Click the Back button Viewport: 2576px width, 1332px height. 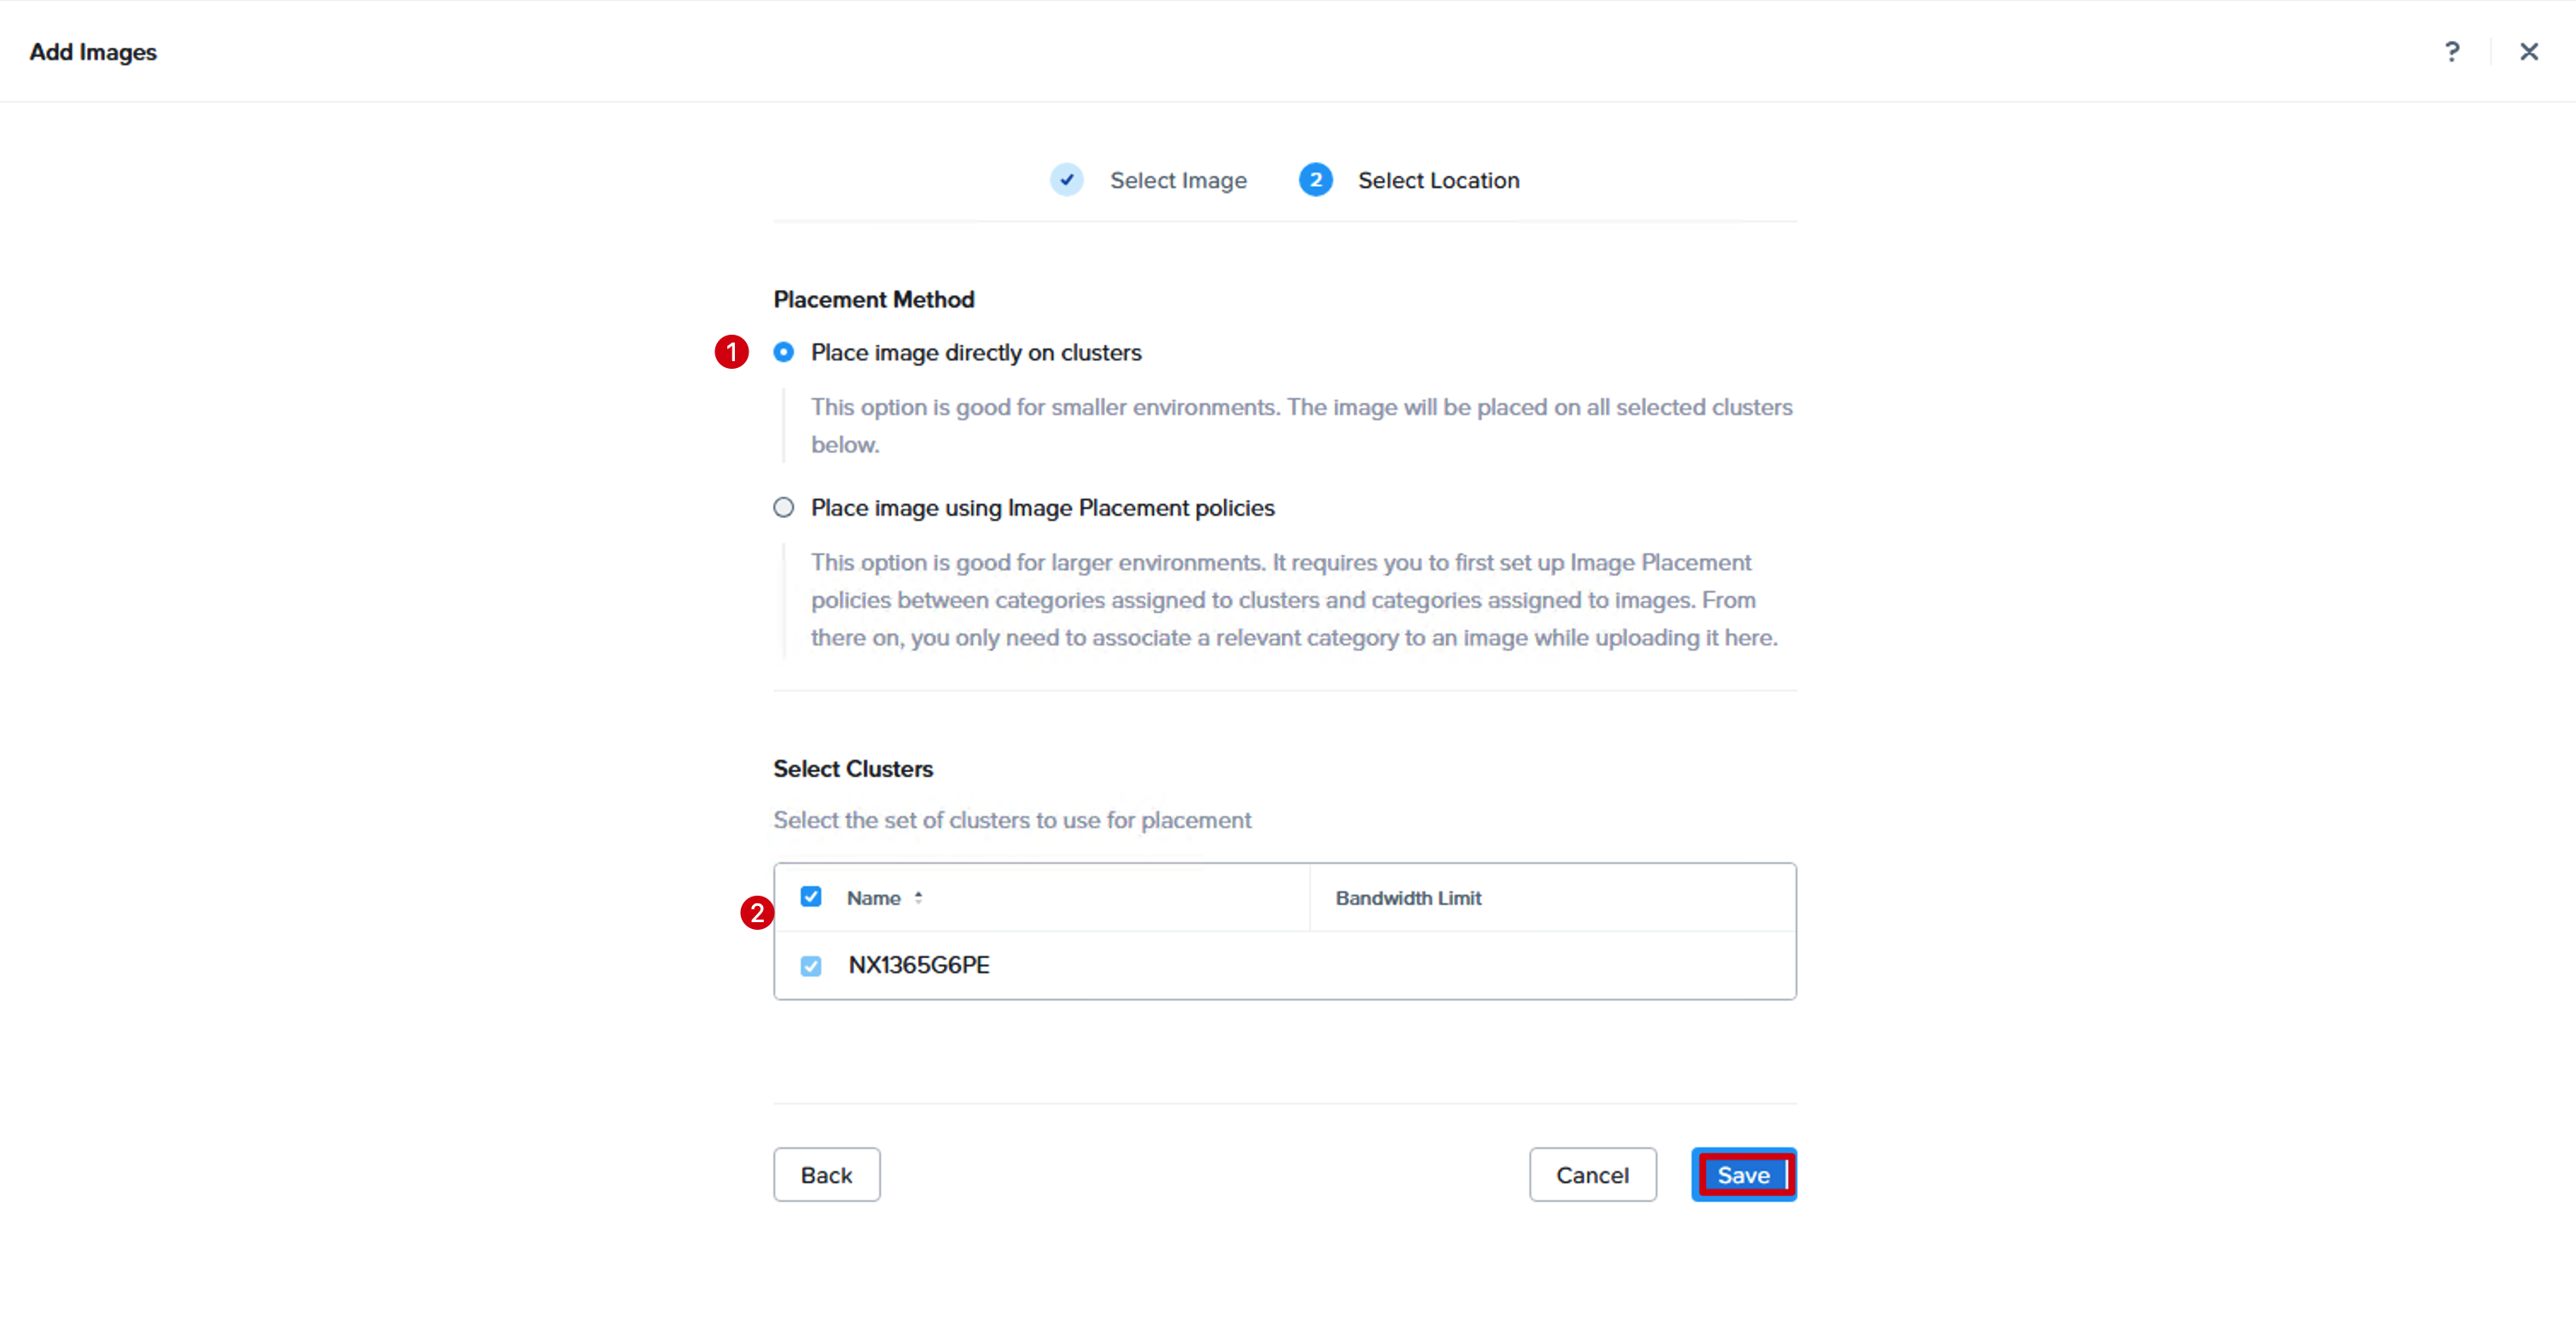point(826,1175)
